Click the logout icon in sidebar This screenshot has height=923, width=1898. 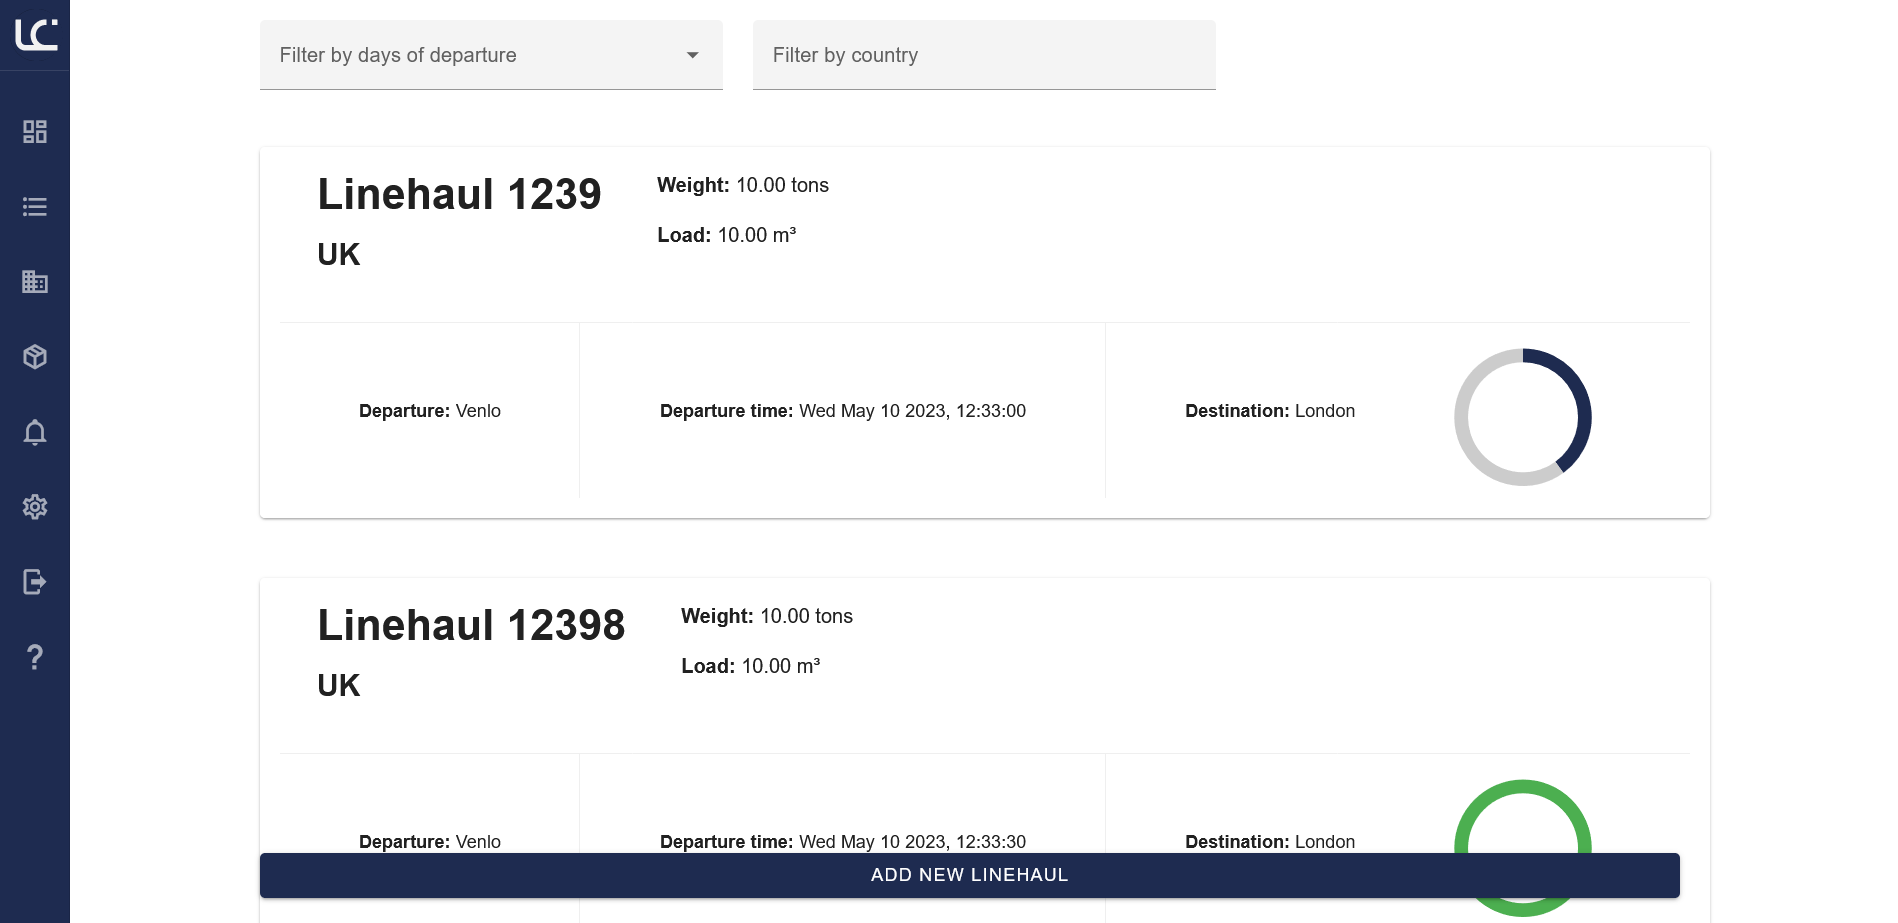(35, 582)
